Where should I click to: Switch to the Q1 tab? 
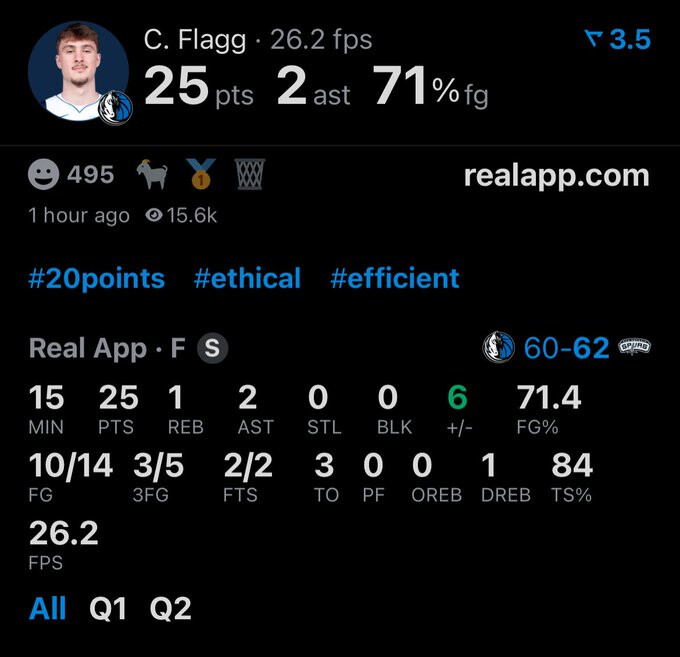[108, 608]
